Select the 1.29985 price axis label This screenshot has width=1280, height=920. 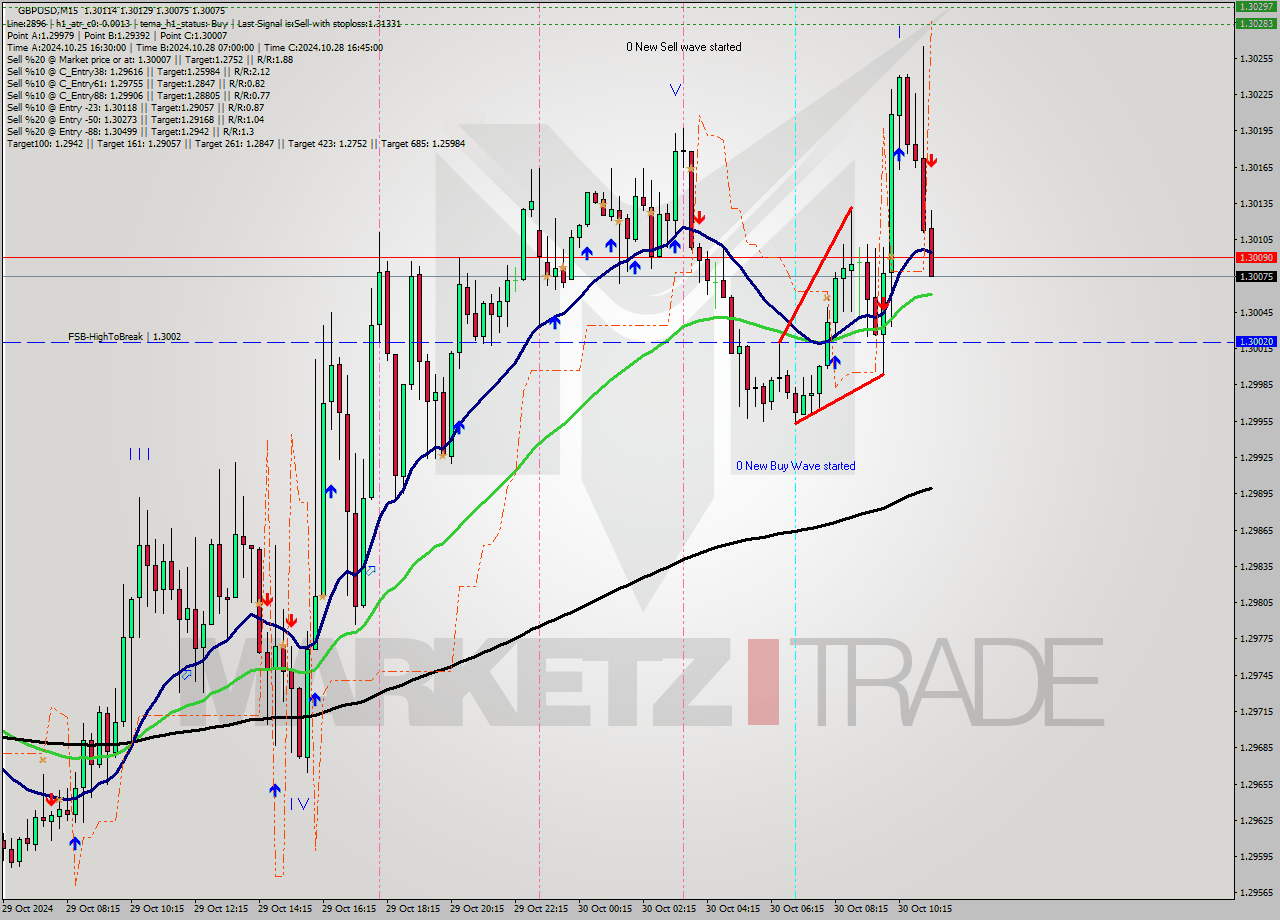tap(1256, 385)
